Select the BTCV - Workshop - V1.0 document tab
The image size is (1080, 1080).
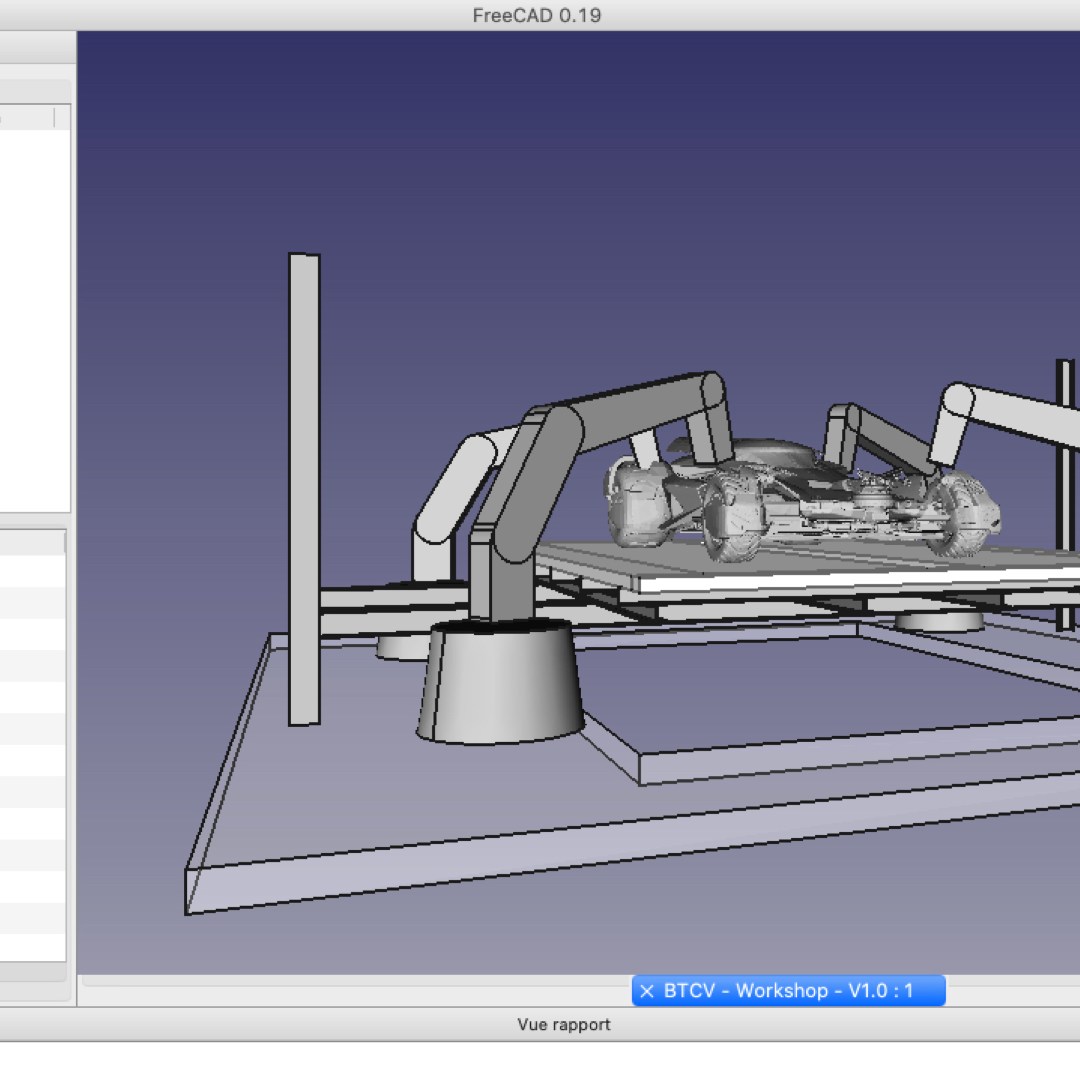pos(788,991)
